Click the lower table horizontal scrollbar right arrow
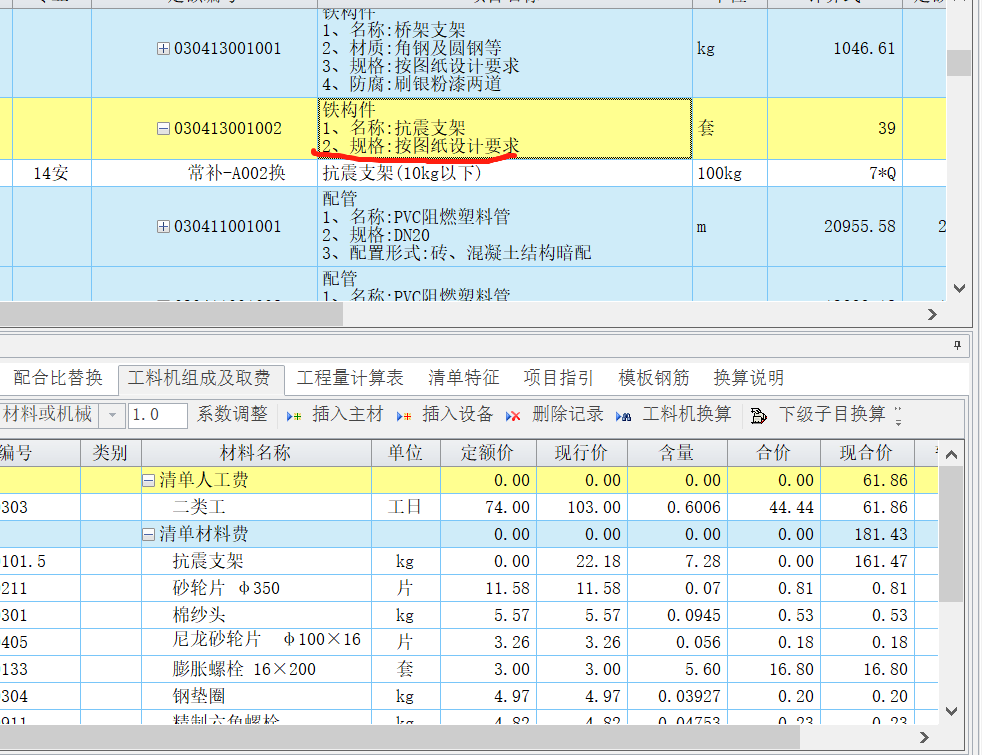The image size is (982, 755). (x=924, y=737)
